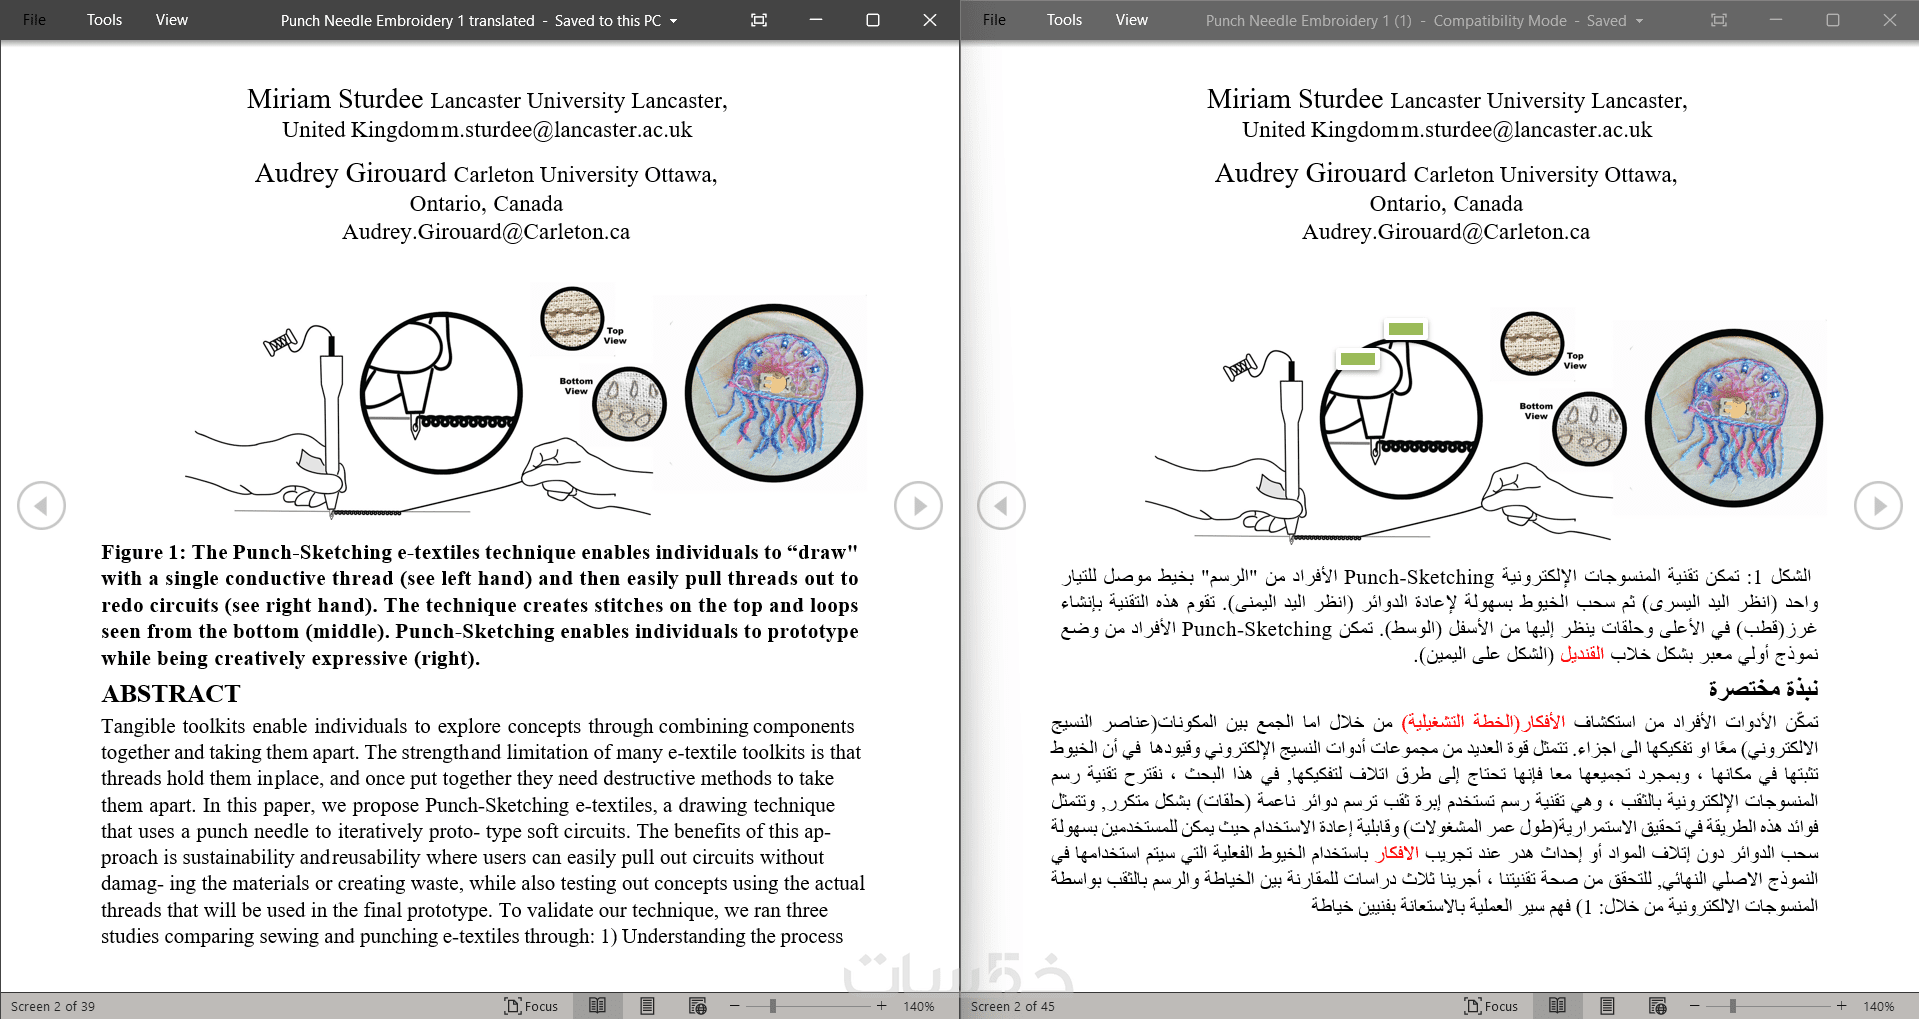The image size is (1919, 1019).
Task: Zoom in with plus icon in the 45-screen window
Action: tap(1841, 1006)
